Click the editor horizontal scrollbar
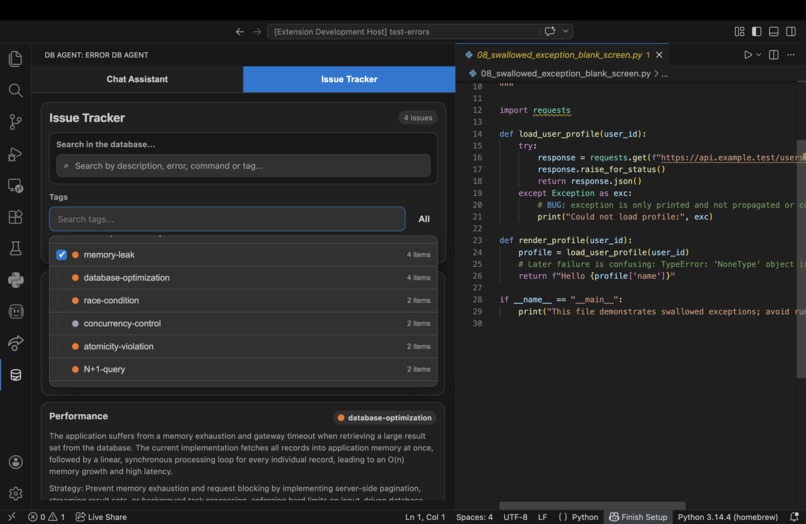The width and height of the screenshot is (806, 524). (592, 505)
